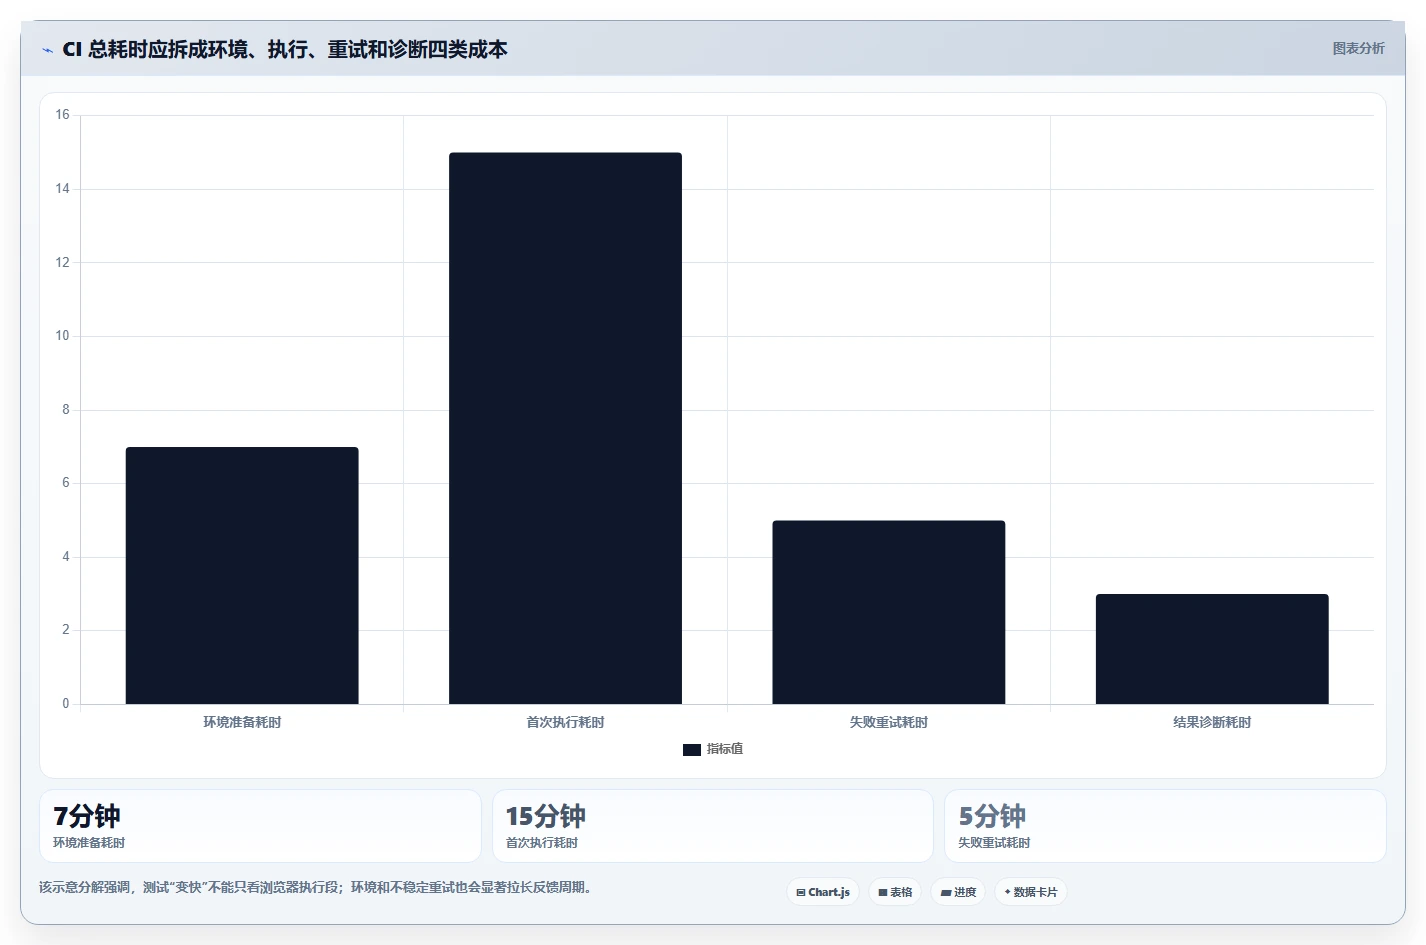Open the 15分钟 data card

coord(713,826)
